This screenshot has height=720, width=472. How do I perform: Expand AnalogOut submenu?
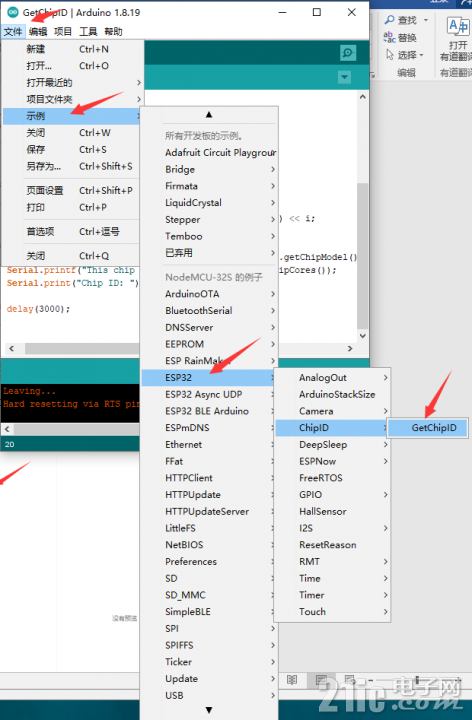point(332,377)
